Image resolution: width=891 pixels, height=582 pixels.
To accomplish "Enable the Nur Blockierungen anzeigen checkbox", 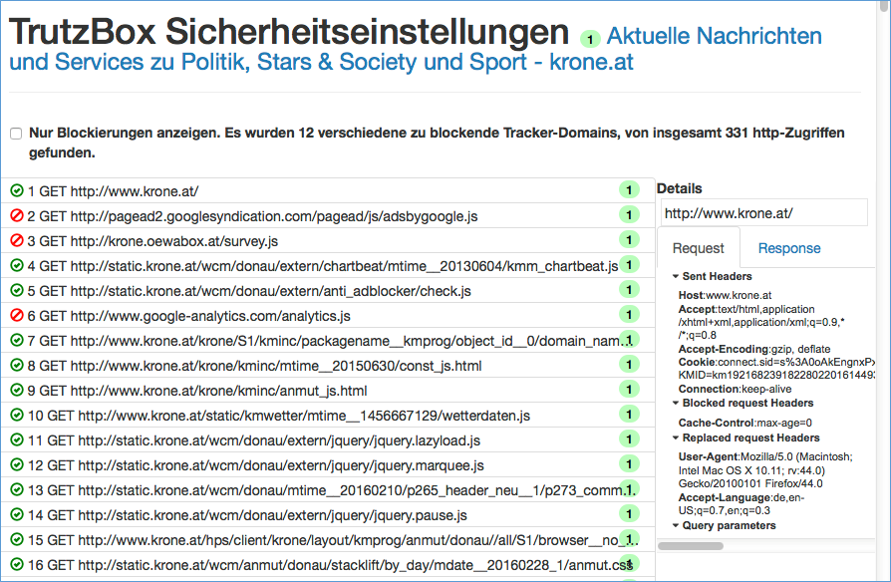I will [x=16, y=134].
